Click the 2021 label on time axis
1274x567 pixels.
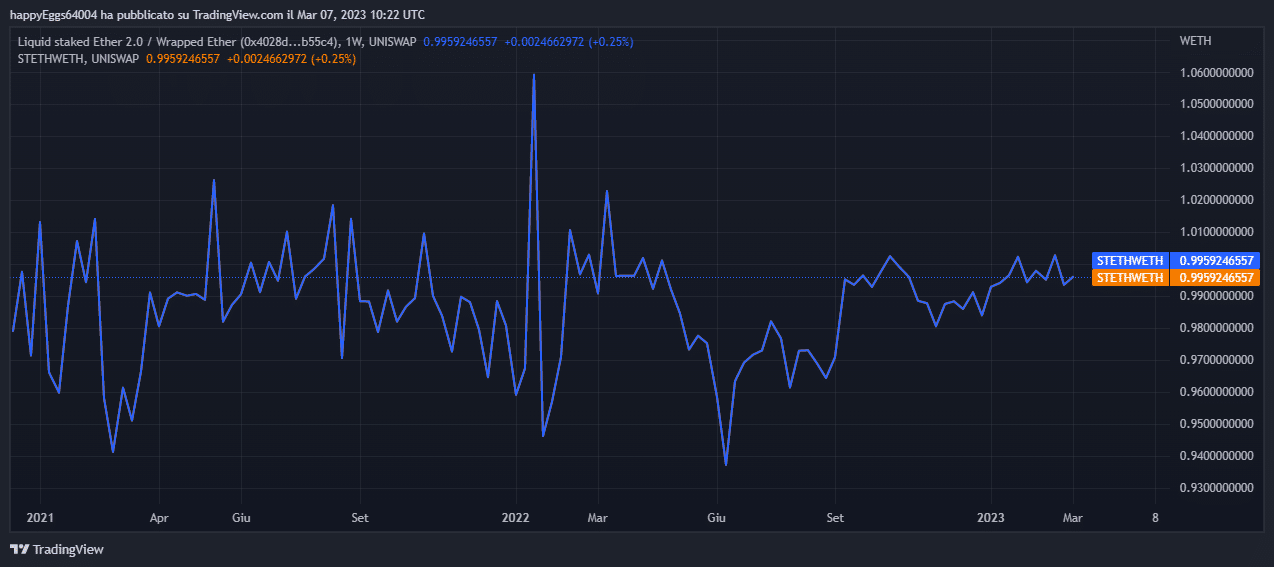pos(40,518)
